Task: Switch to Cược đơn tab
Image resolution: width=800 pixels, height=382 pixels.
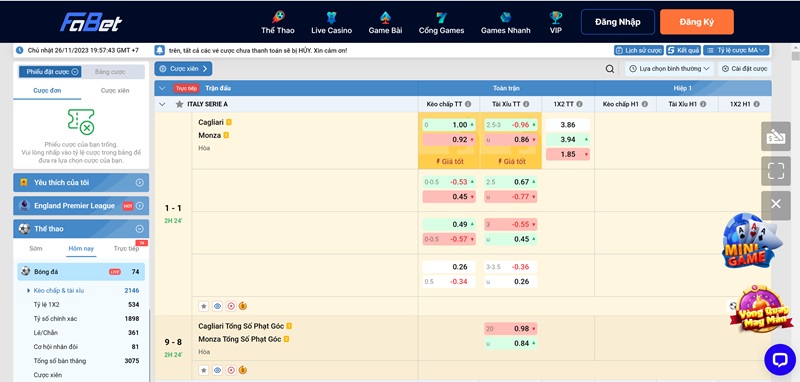Action: pos(47,90)
